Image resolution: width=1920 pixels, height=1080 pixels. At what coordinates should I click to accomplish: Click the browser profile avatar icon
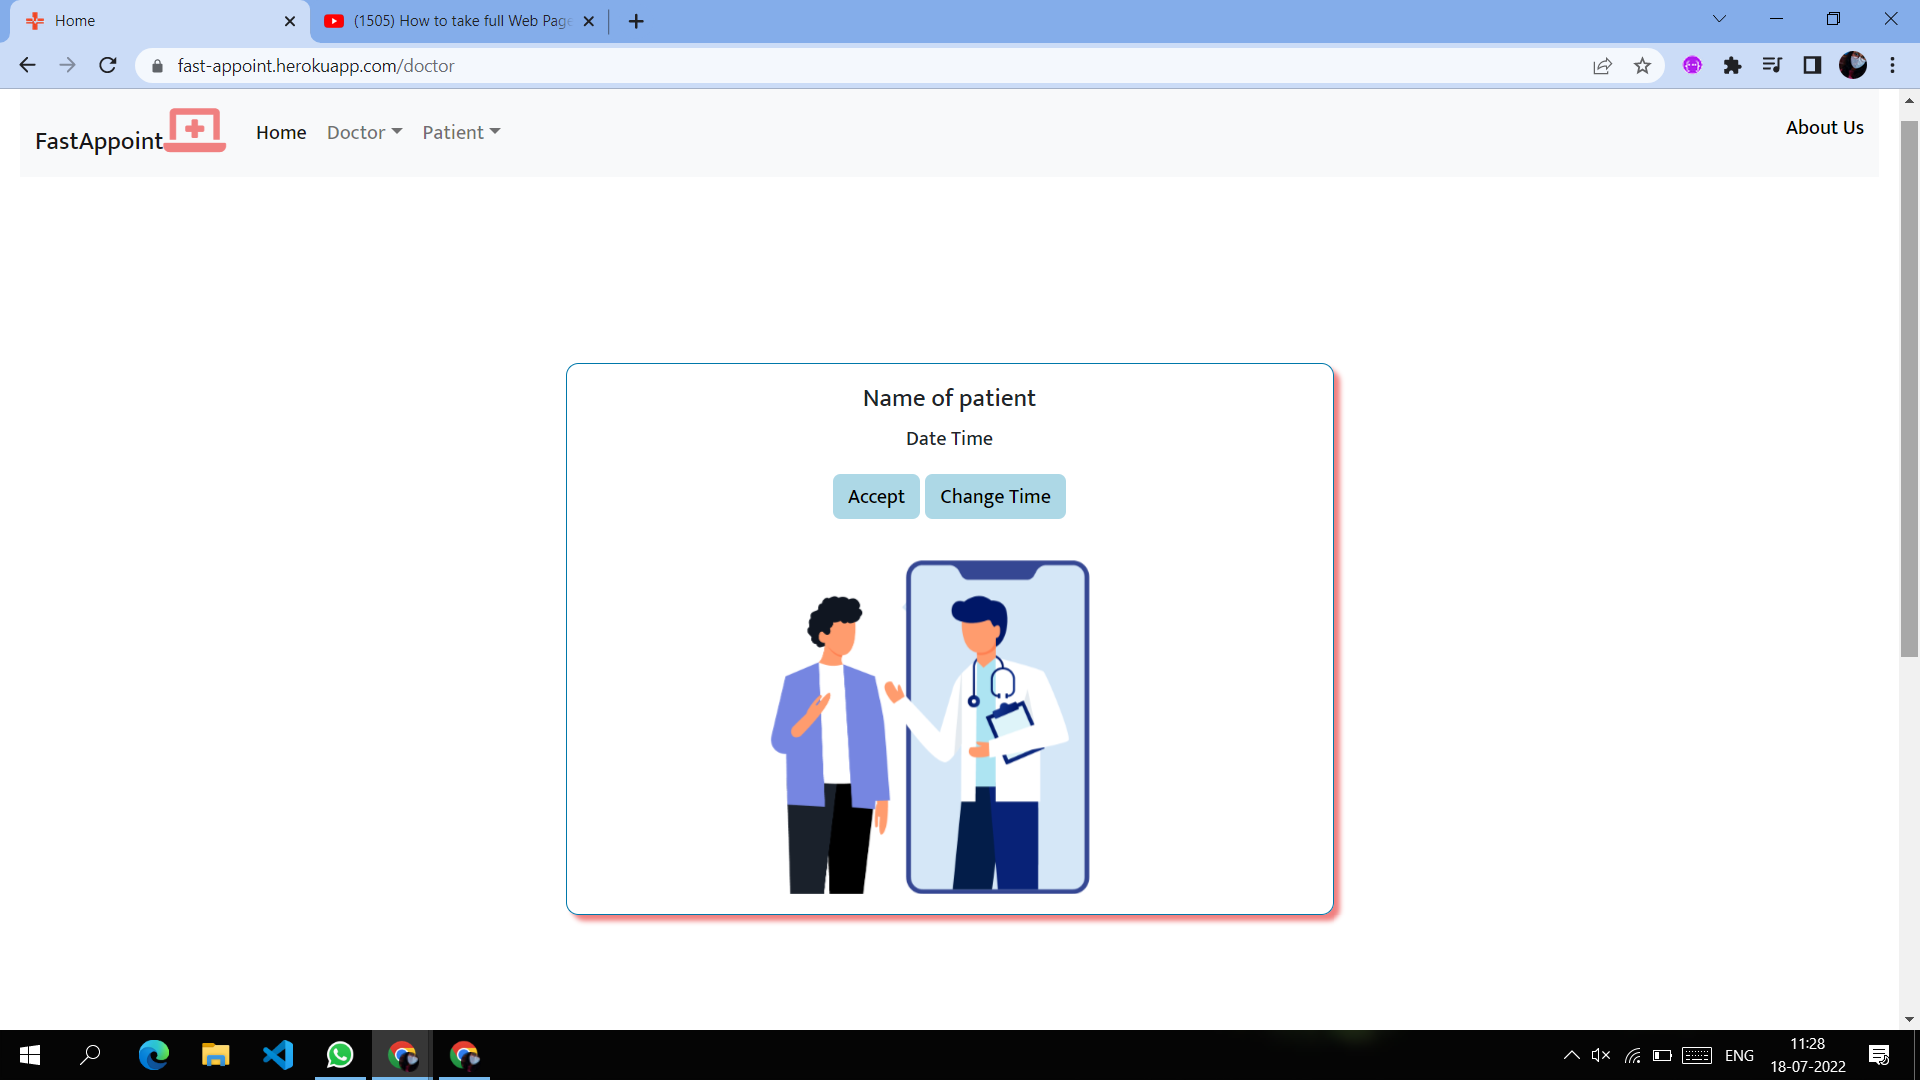coord(1855,65)
